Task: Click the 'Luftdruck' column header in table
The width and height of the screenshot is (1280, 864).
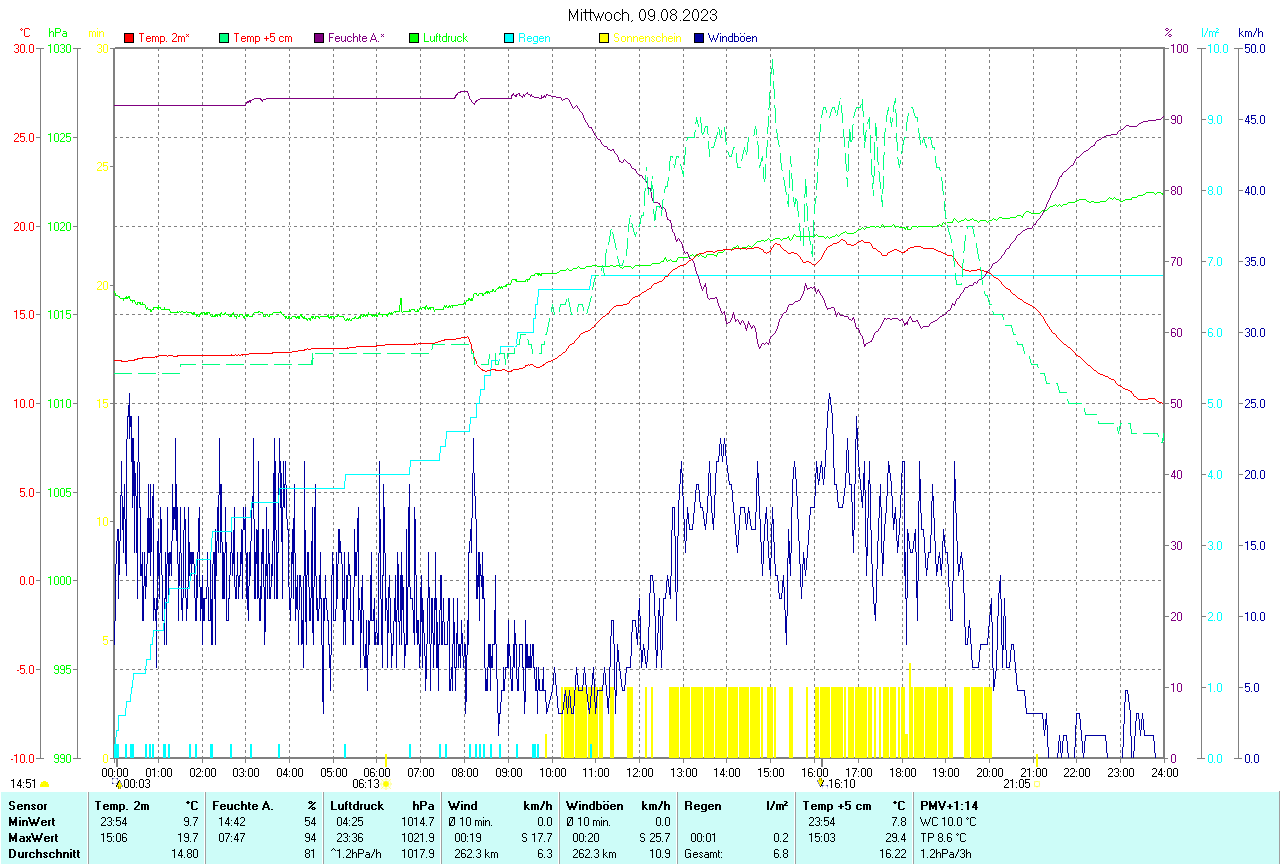Action: (x=357, y=805)
